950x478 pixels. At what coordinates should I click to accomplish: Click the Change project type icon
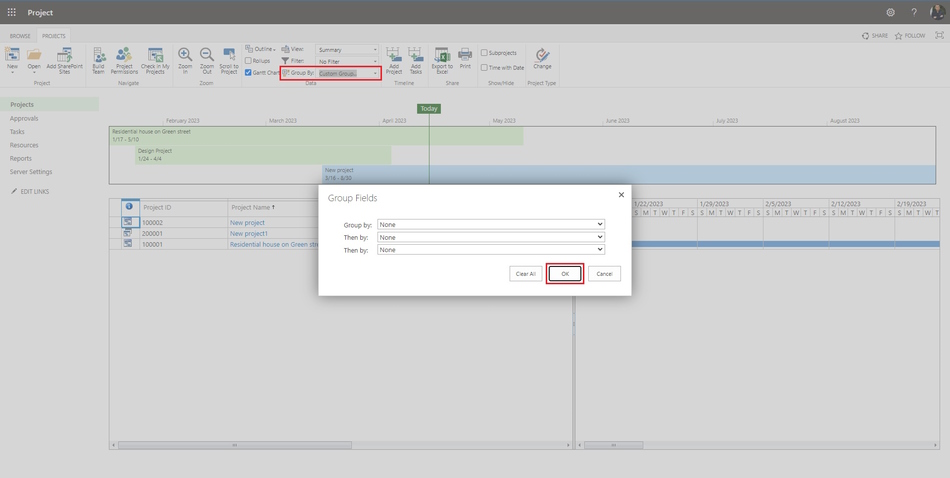click(542, 55)
